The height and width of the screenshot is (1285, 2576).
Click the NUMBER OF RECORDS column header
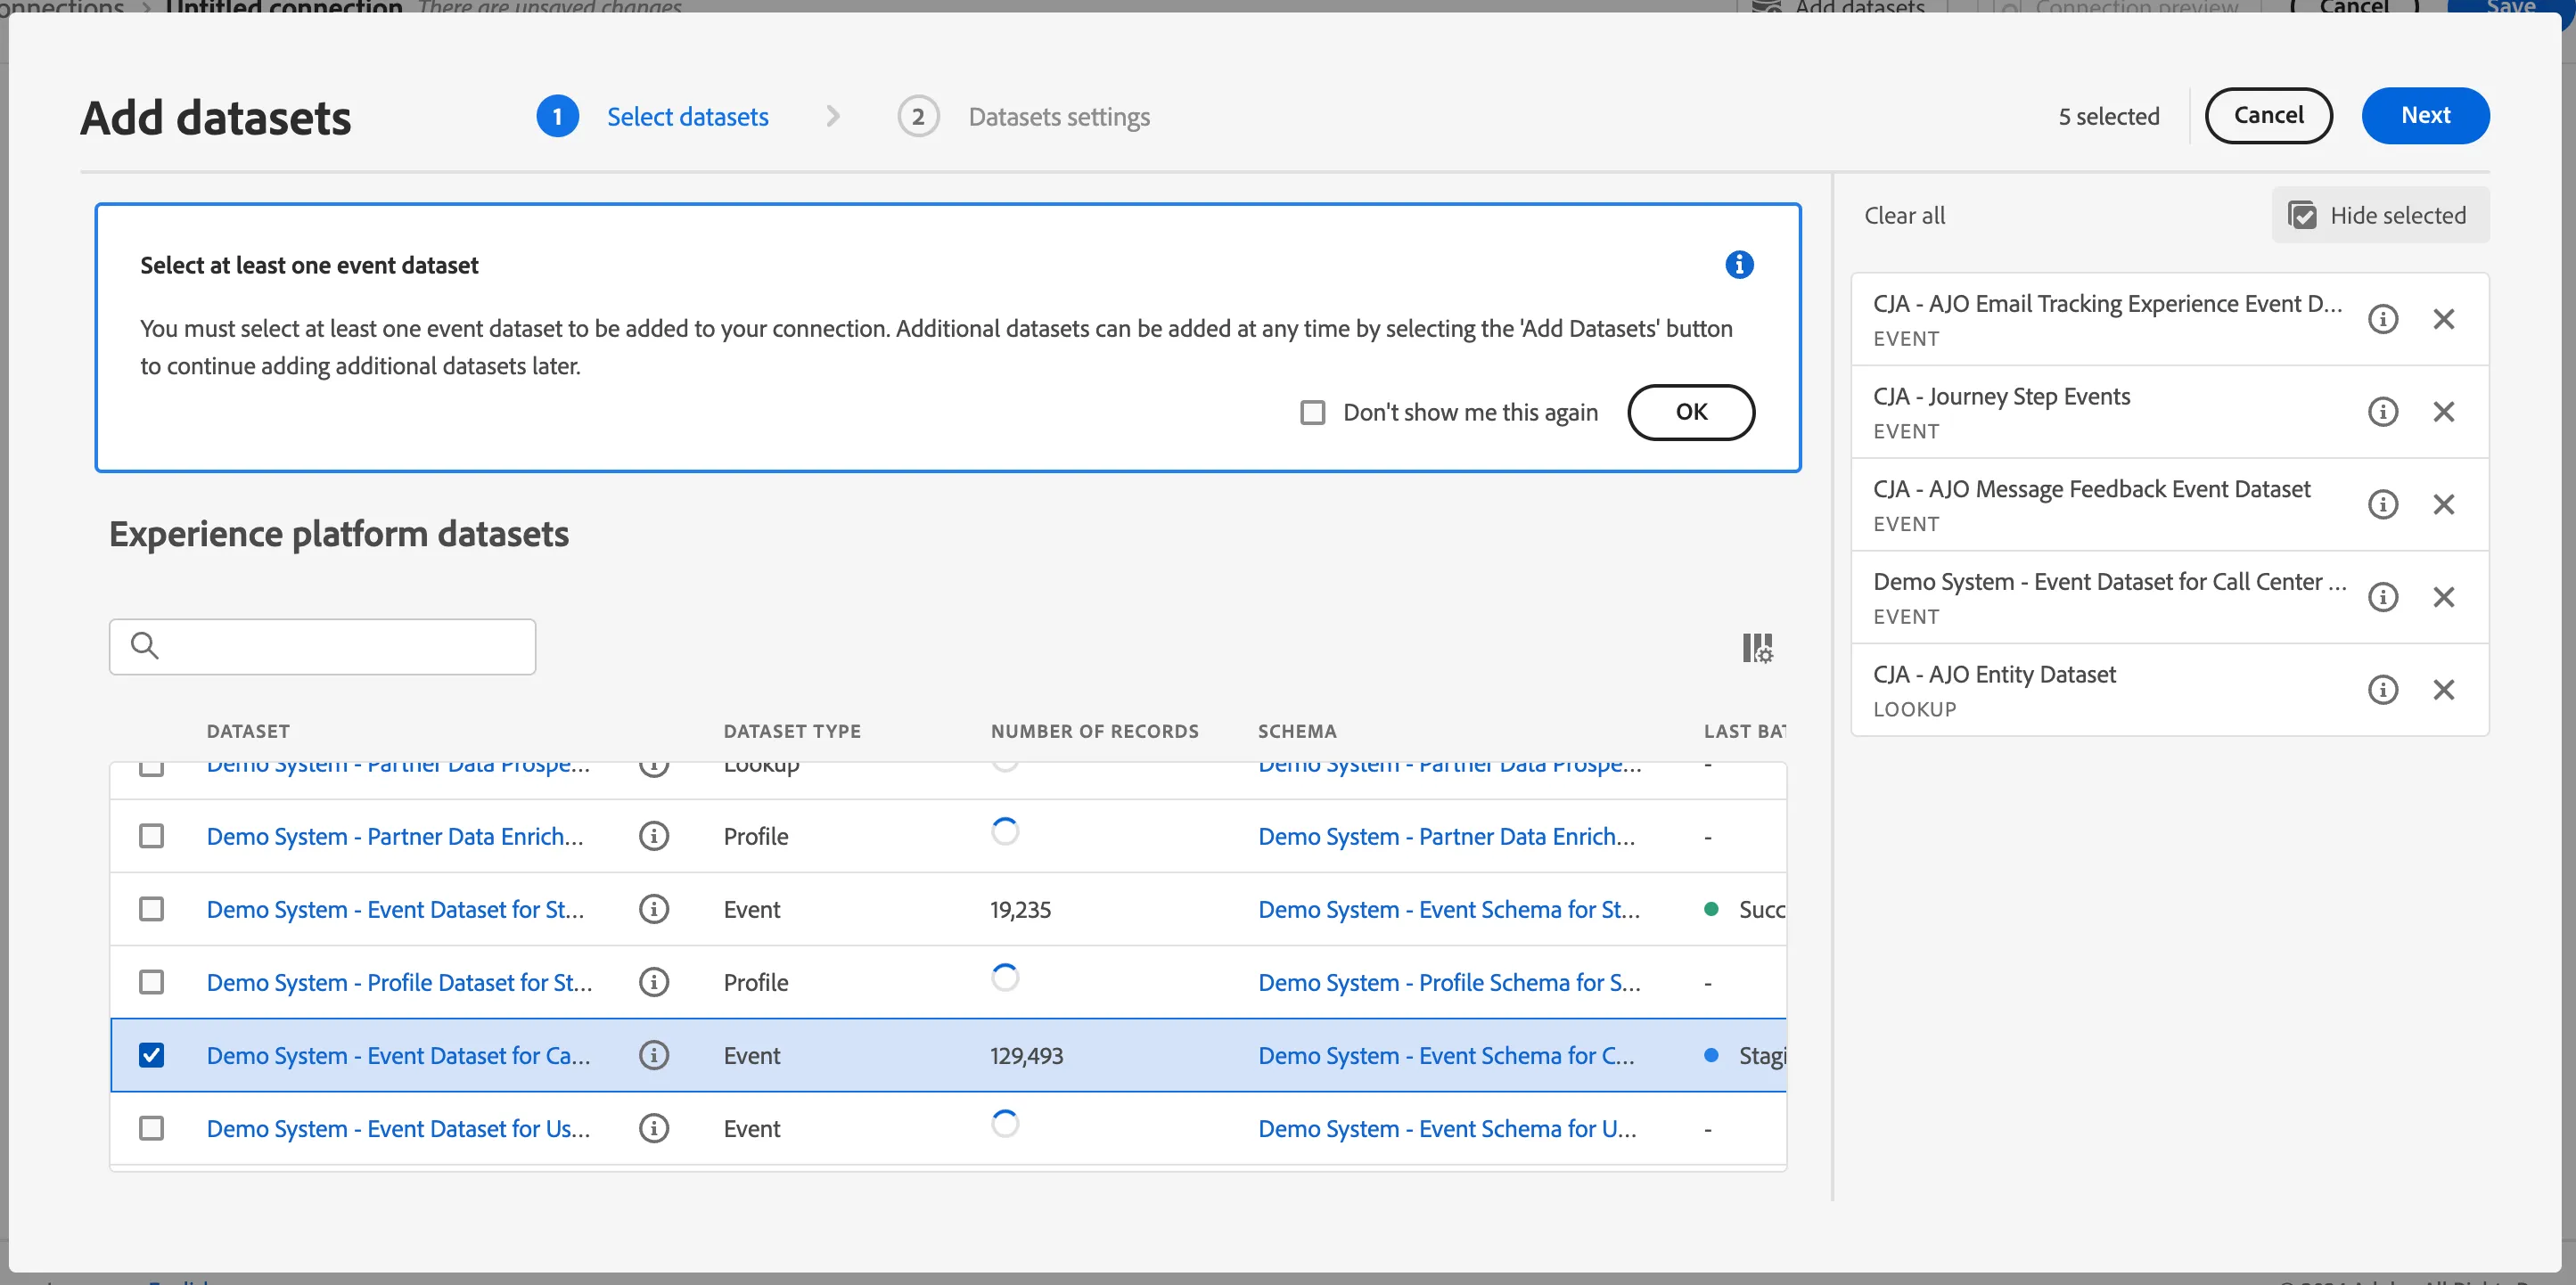(x=1094, y=730)
